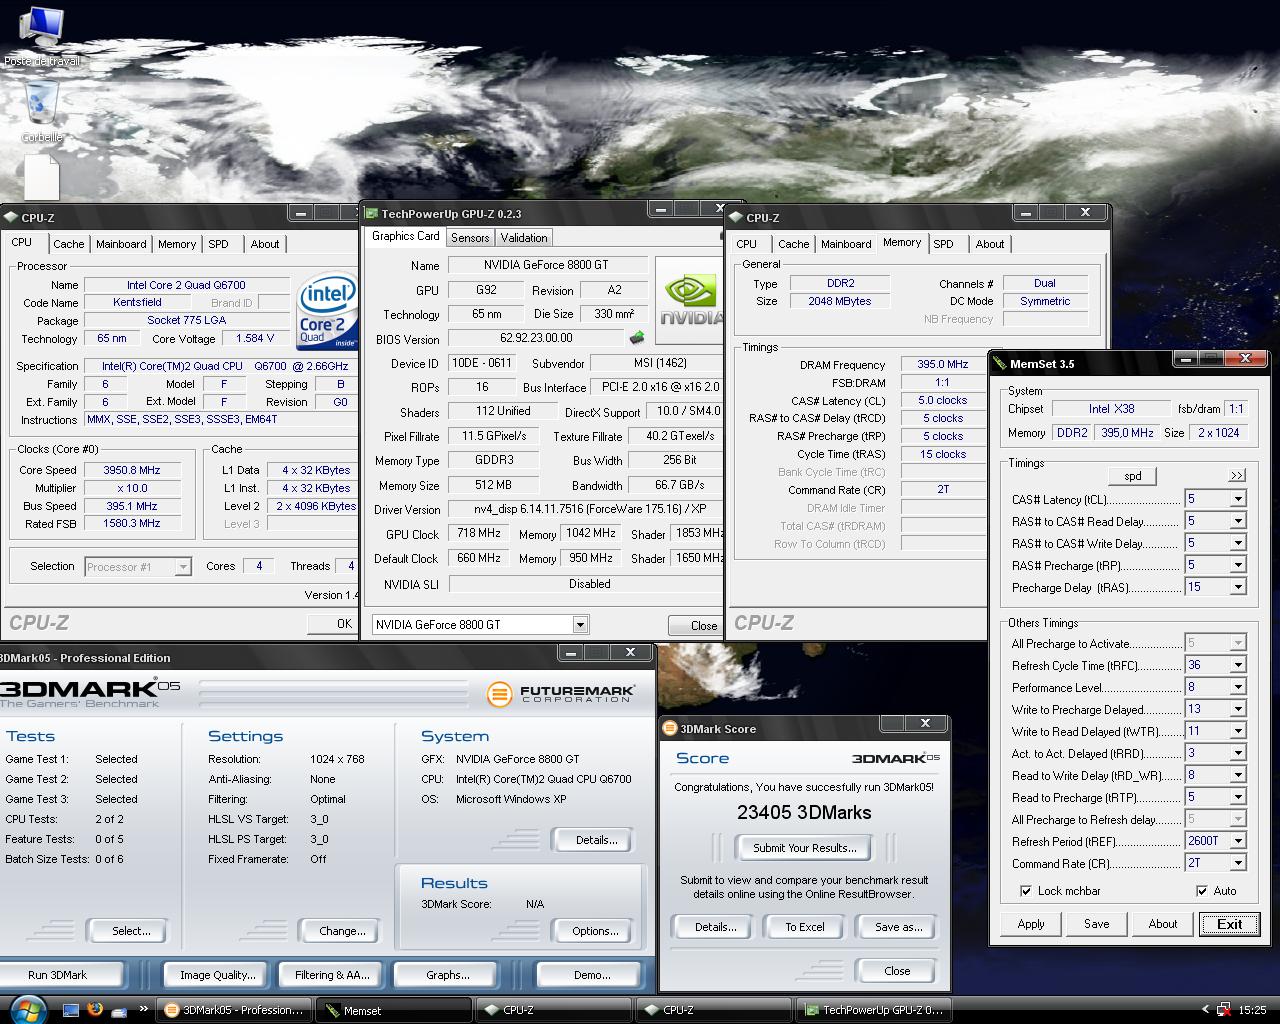Click Run 3DMark button
Image resolution: width=1280 pixels, height=1024 pixels.
[x=58, y=975]
